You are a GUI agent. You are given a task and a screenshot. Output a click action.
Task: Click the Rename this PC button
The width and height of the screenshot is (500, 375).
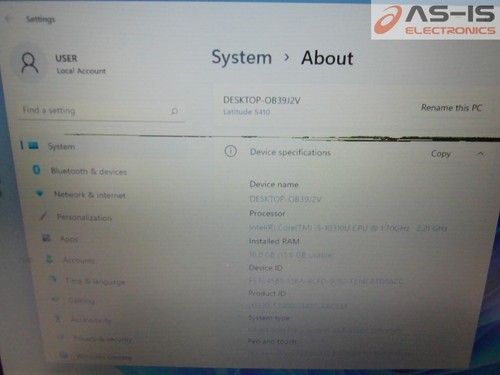click(x=451, y=108)
